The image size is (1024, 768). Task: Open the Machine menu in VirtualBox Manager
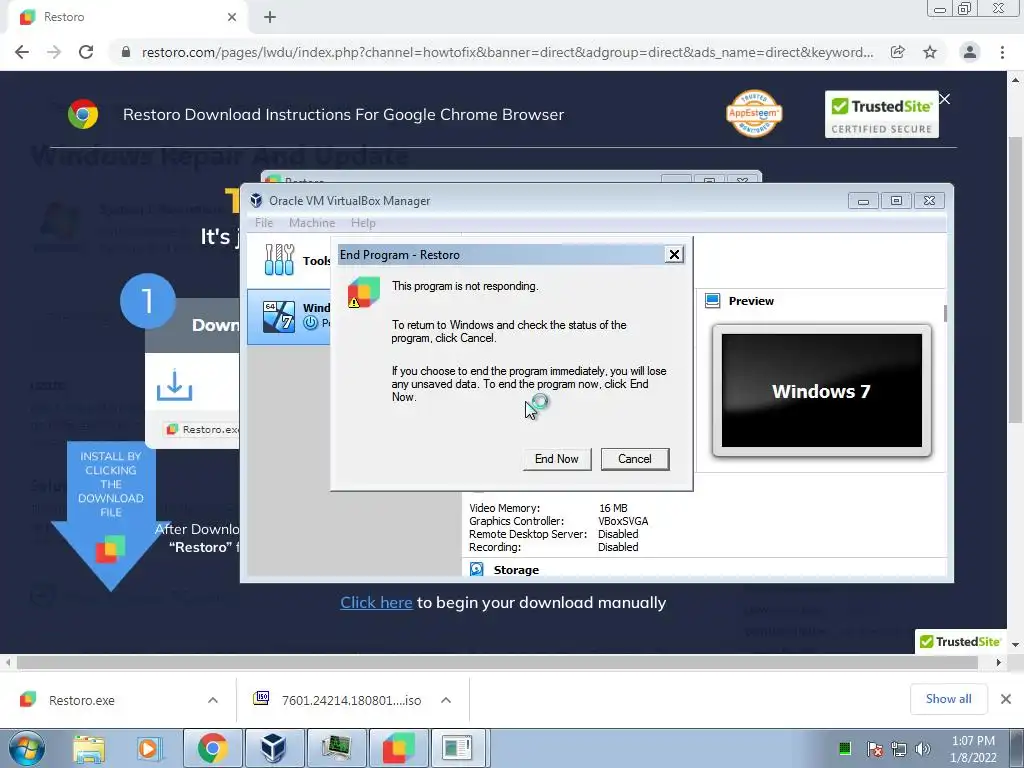coord(312,223)
